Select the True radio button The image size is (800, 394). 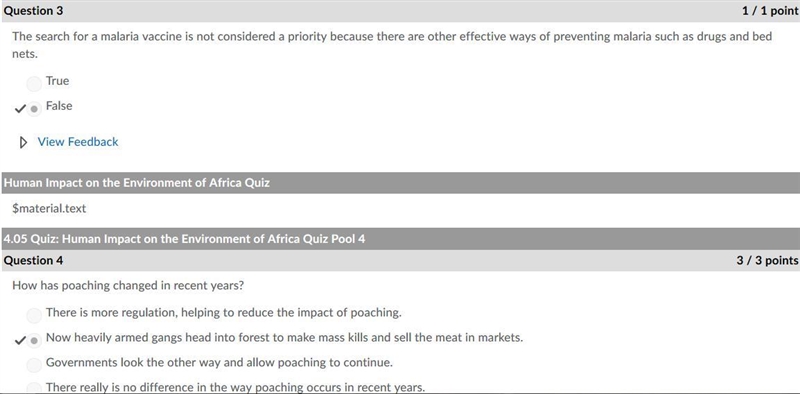34,84
